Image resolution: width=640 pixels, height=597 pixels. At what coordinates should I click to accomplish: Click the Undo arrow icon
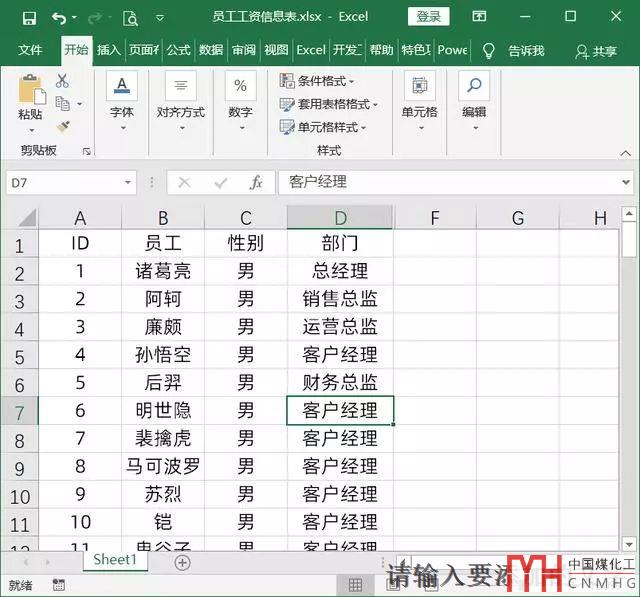(59, 17)
